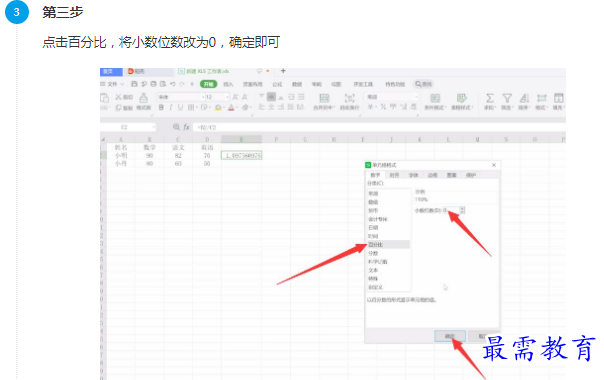Image resolution: width=604 pixels, height=380 pixels.
Task: Select 常规 in the category list
Action: [388, 193]
